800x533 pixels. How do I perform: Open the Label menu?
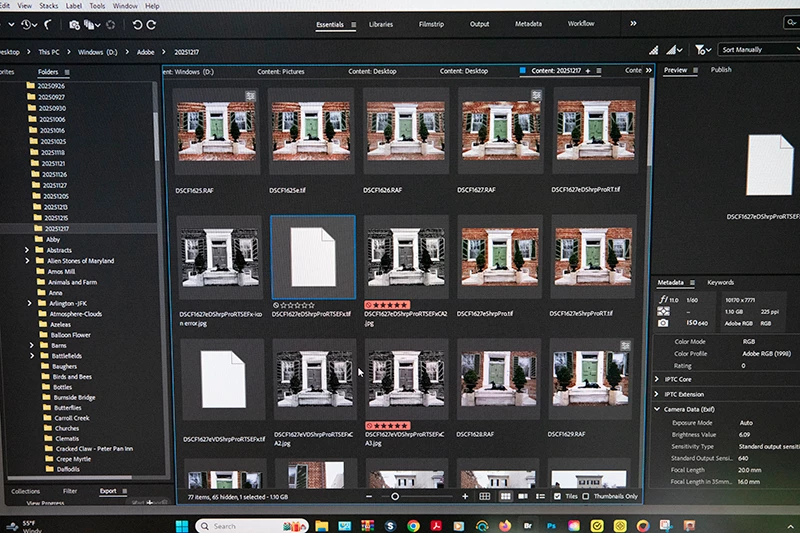(x=73, y=6)
